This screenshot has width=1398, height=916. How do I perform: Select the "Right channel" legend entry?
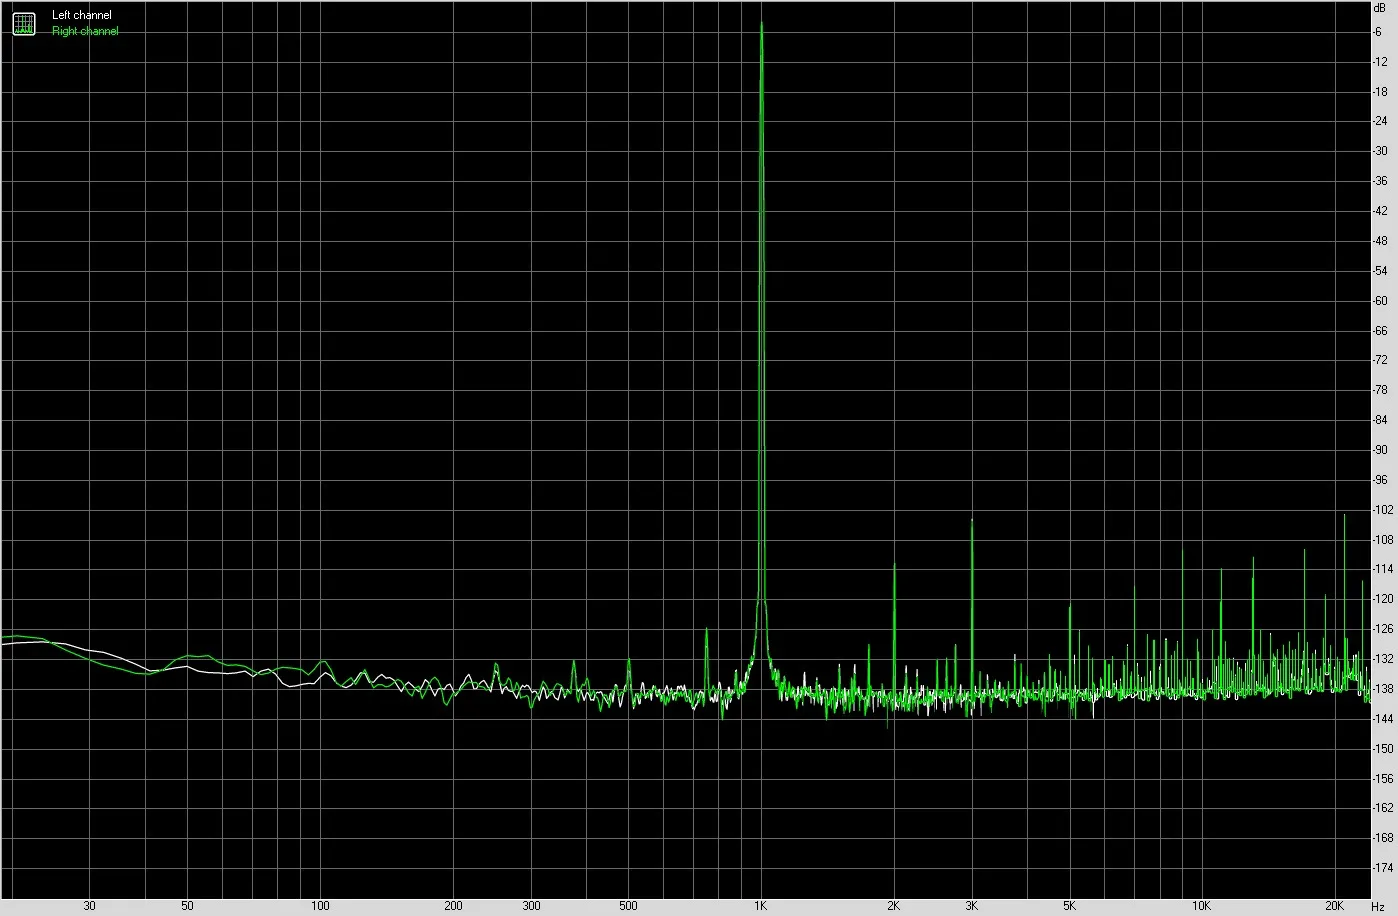pyautogui.click(x=85, y=31)
